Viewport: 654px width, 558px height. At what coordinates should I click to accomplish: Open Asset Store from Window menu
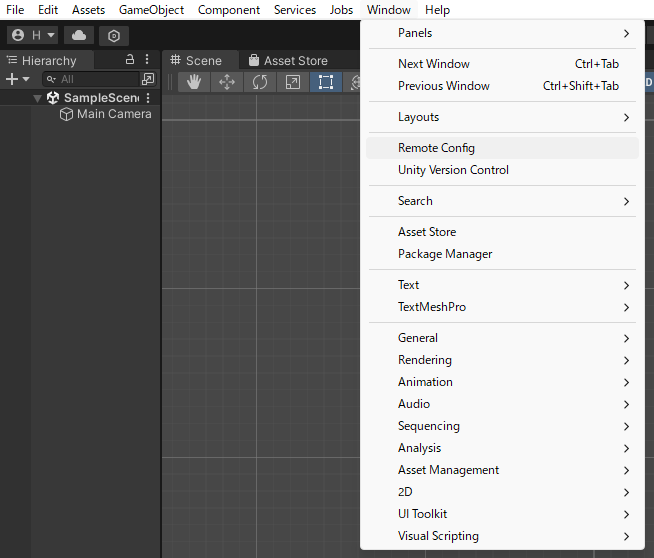502,232
